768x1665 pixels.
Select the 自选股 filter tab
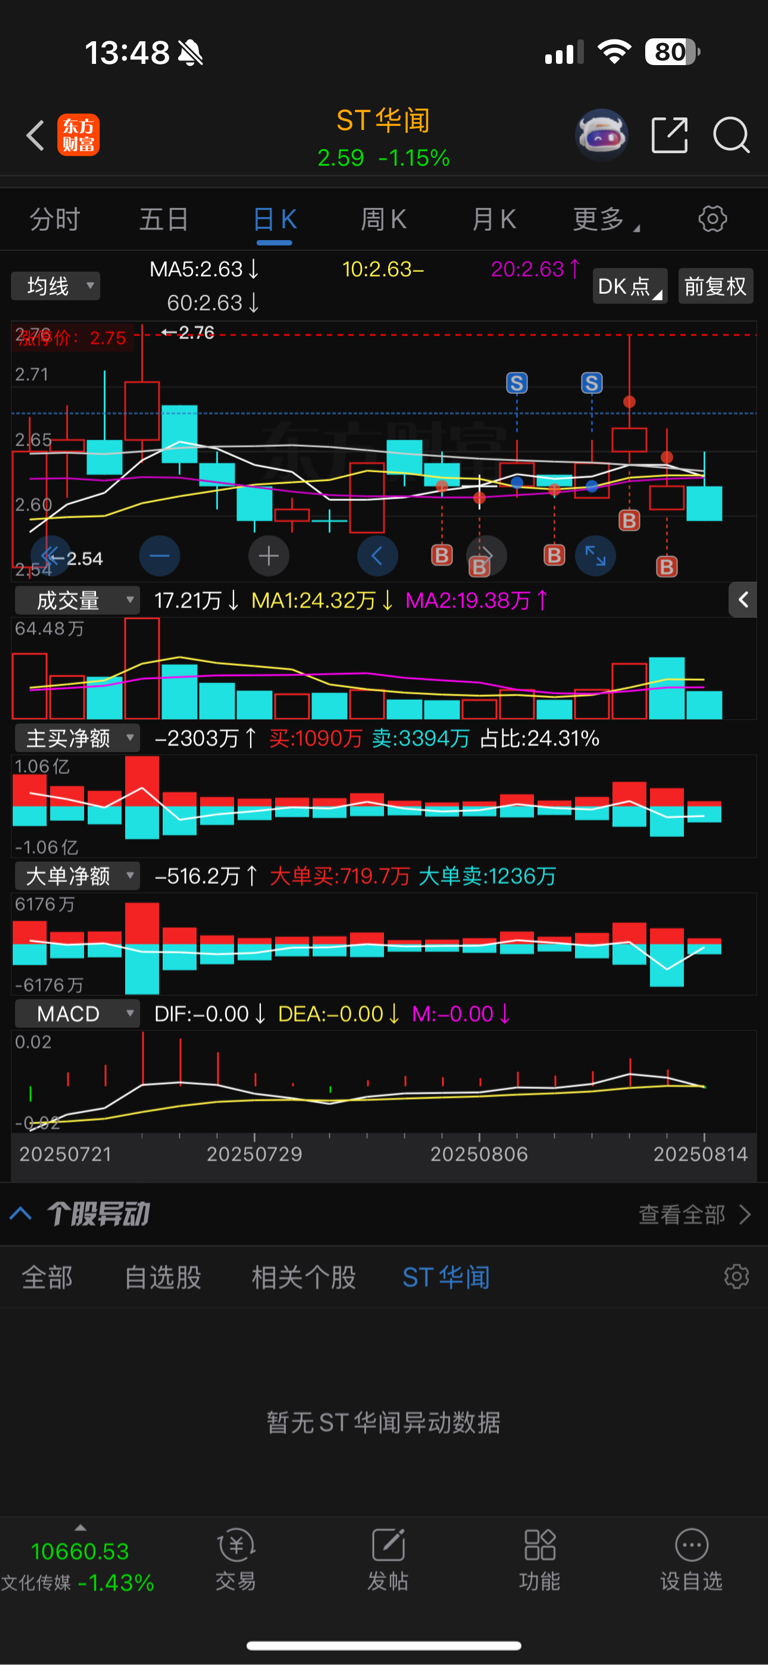[x=163, y=1277]
